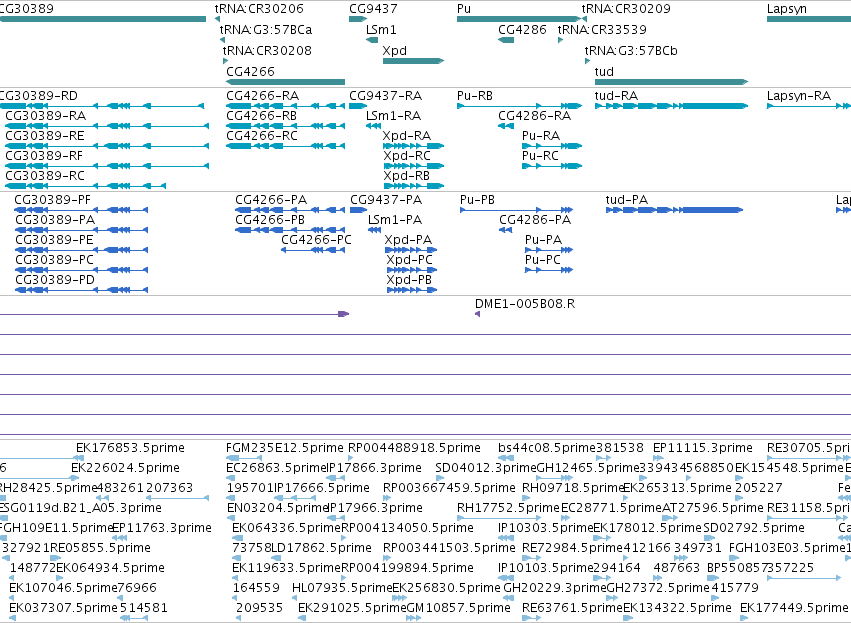Select protein Pu-PA

pyautogui.click(x=543, y=240)
